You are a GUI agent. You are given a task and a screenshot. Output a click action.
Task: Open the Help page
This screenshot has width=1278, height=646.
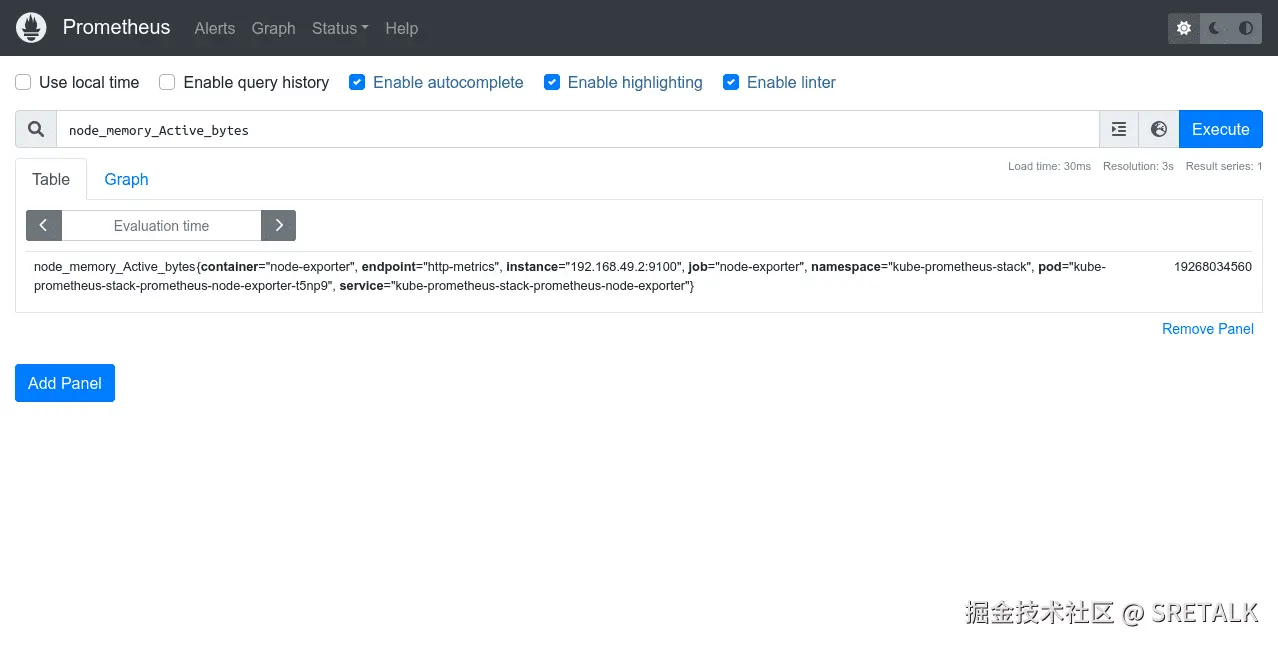point(402,28)
